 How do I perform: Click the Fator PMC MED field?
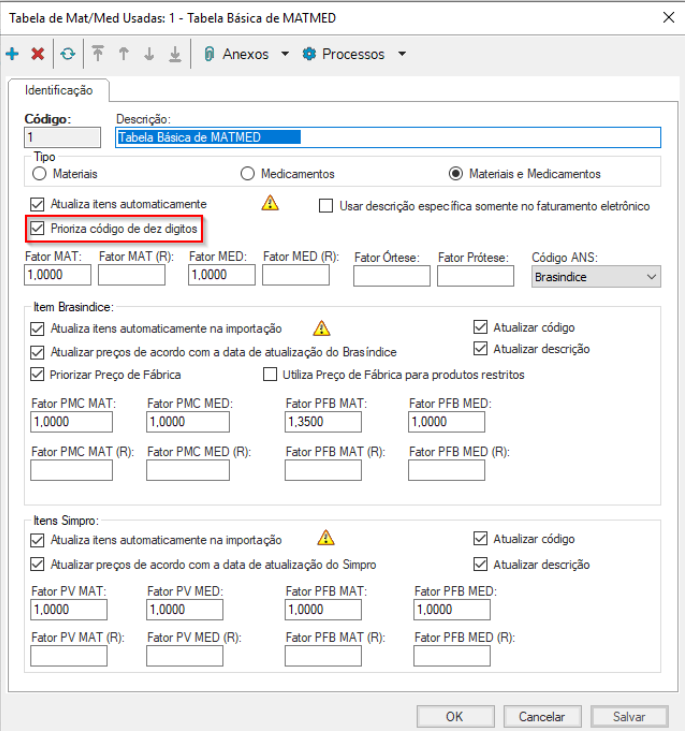pyautogui.click(x=188, y=421)
